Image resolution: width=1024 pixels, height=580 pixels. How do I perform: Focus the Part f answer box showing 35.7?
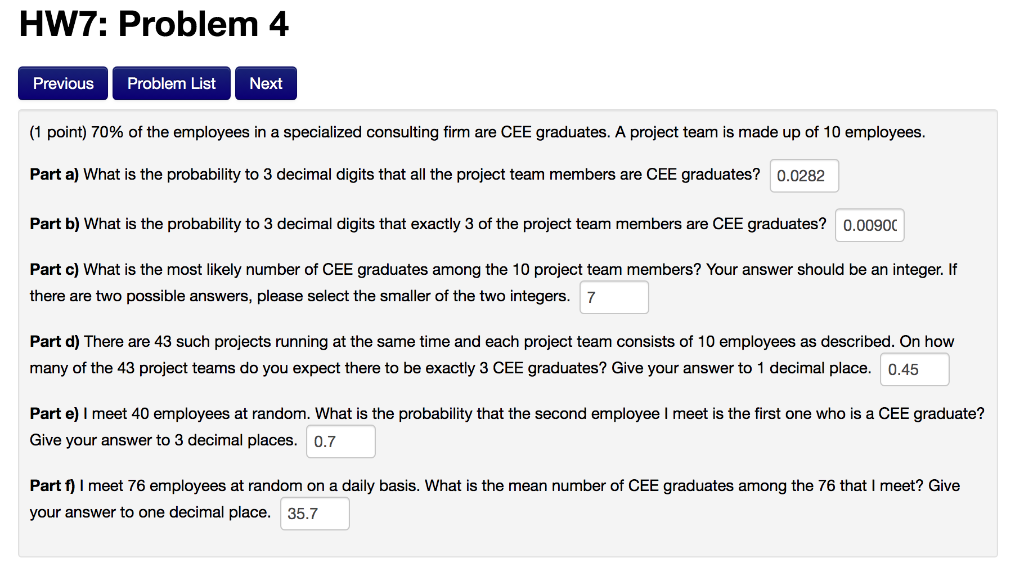point(314,513)
